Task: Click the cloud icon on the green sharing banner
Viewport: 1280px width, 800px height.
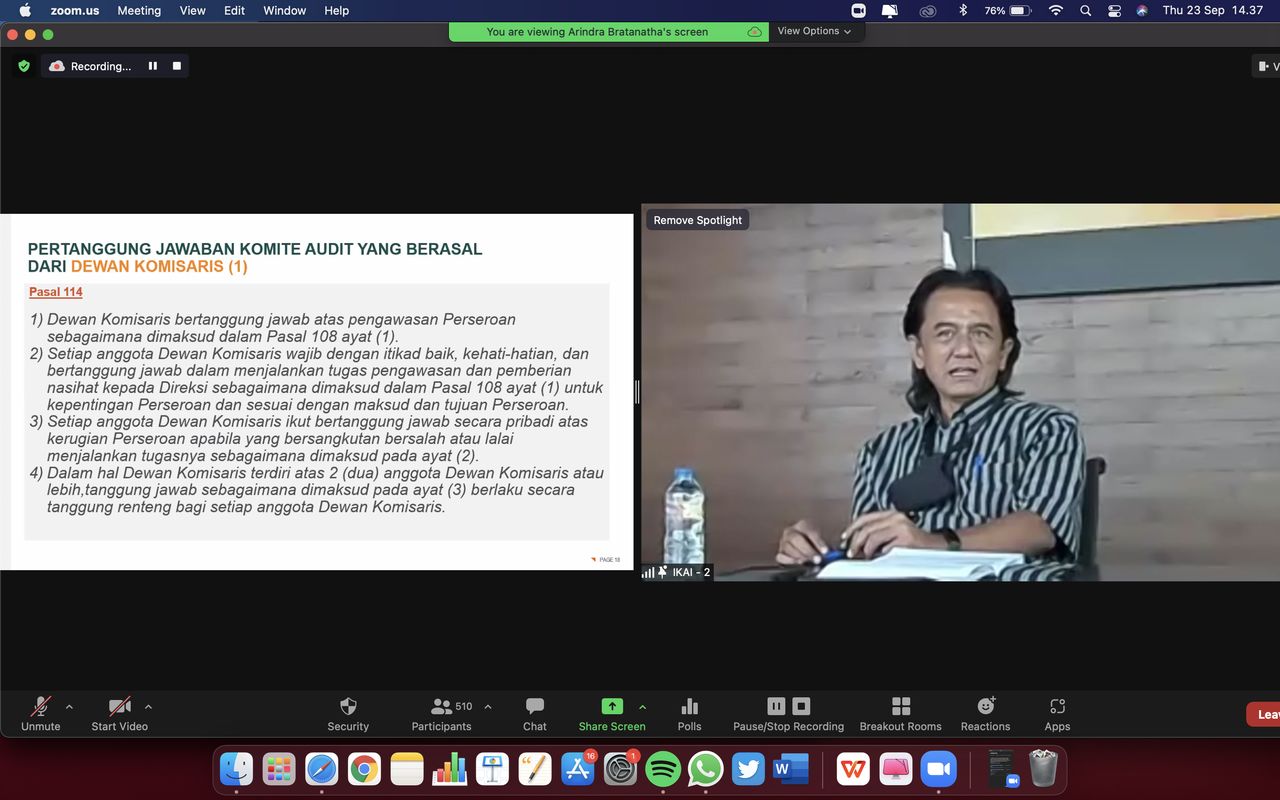Action: (x=754, y=32)
